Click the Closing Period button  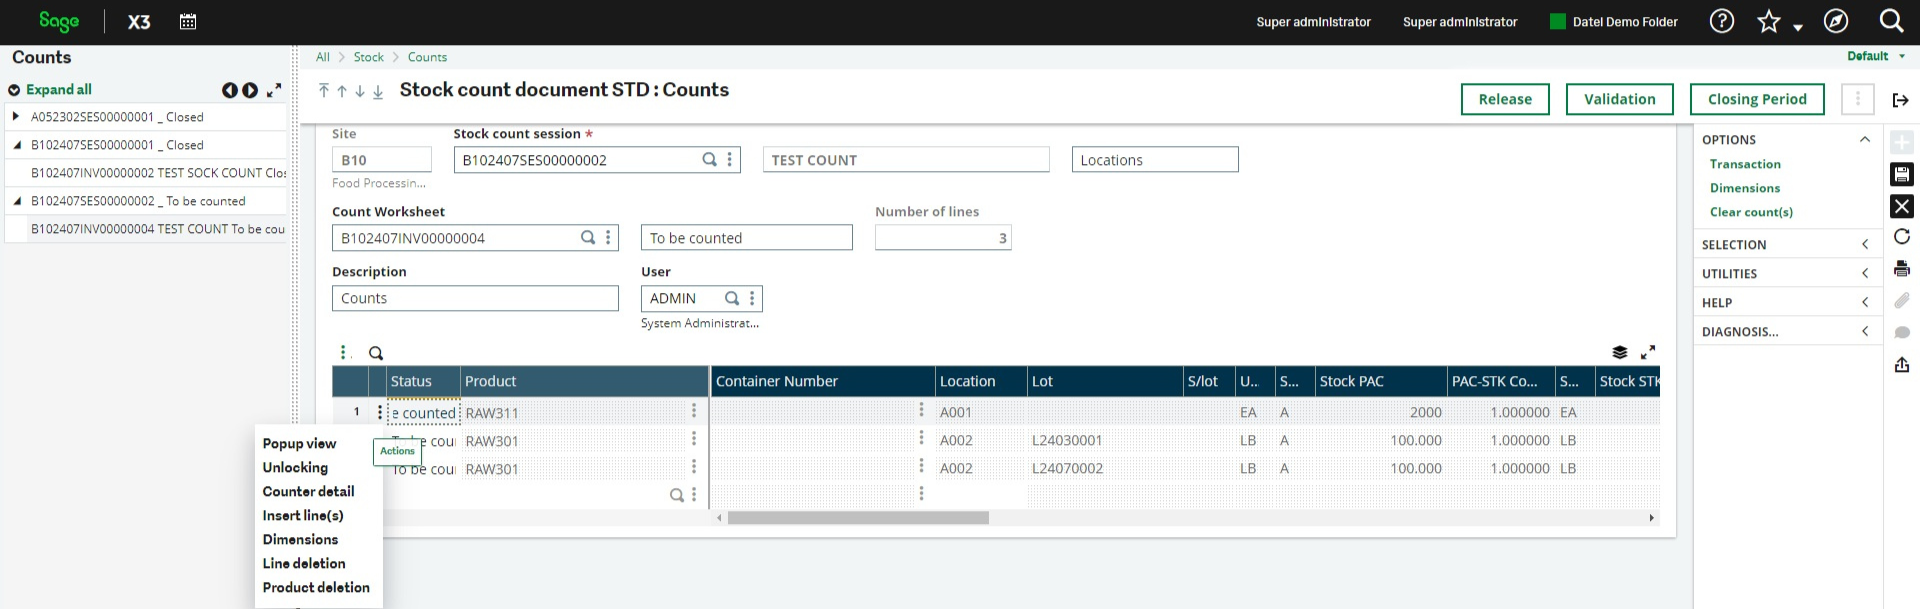[1757, 99]
